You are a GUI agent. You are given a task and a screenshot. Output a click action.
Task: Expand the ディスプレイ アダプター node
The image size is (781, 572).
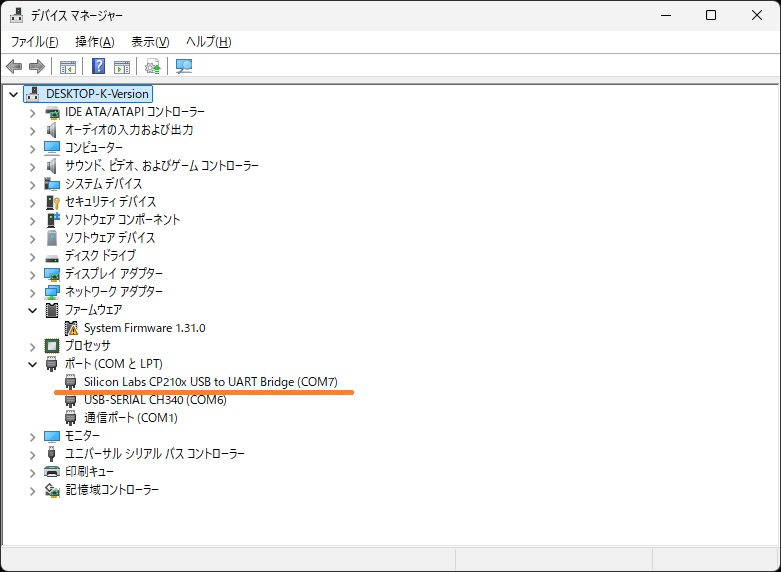click(33, 274)
